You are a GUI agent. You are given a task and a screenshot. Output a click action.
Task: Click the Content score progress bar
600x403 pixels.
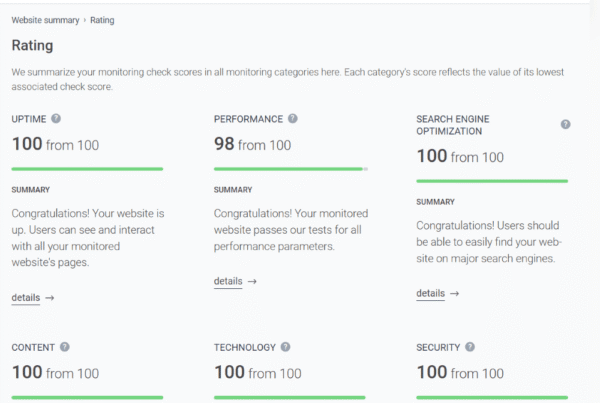pos(87,397)
